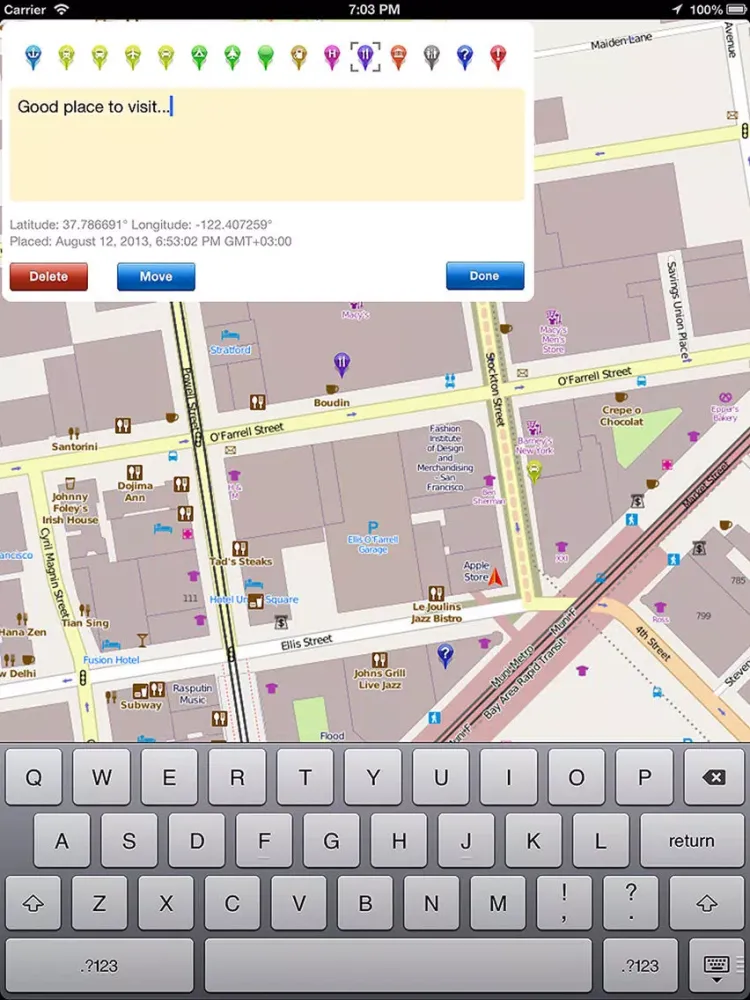Confirm the note with the Done button
Image resolution: width=750 pixels, height=1000 pixels.
[x=485, y=276]
